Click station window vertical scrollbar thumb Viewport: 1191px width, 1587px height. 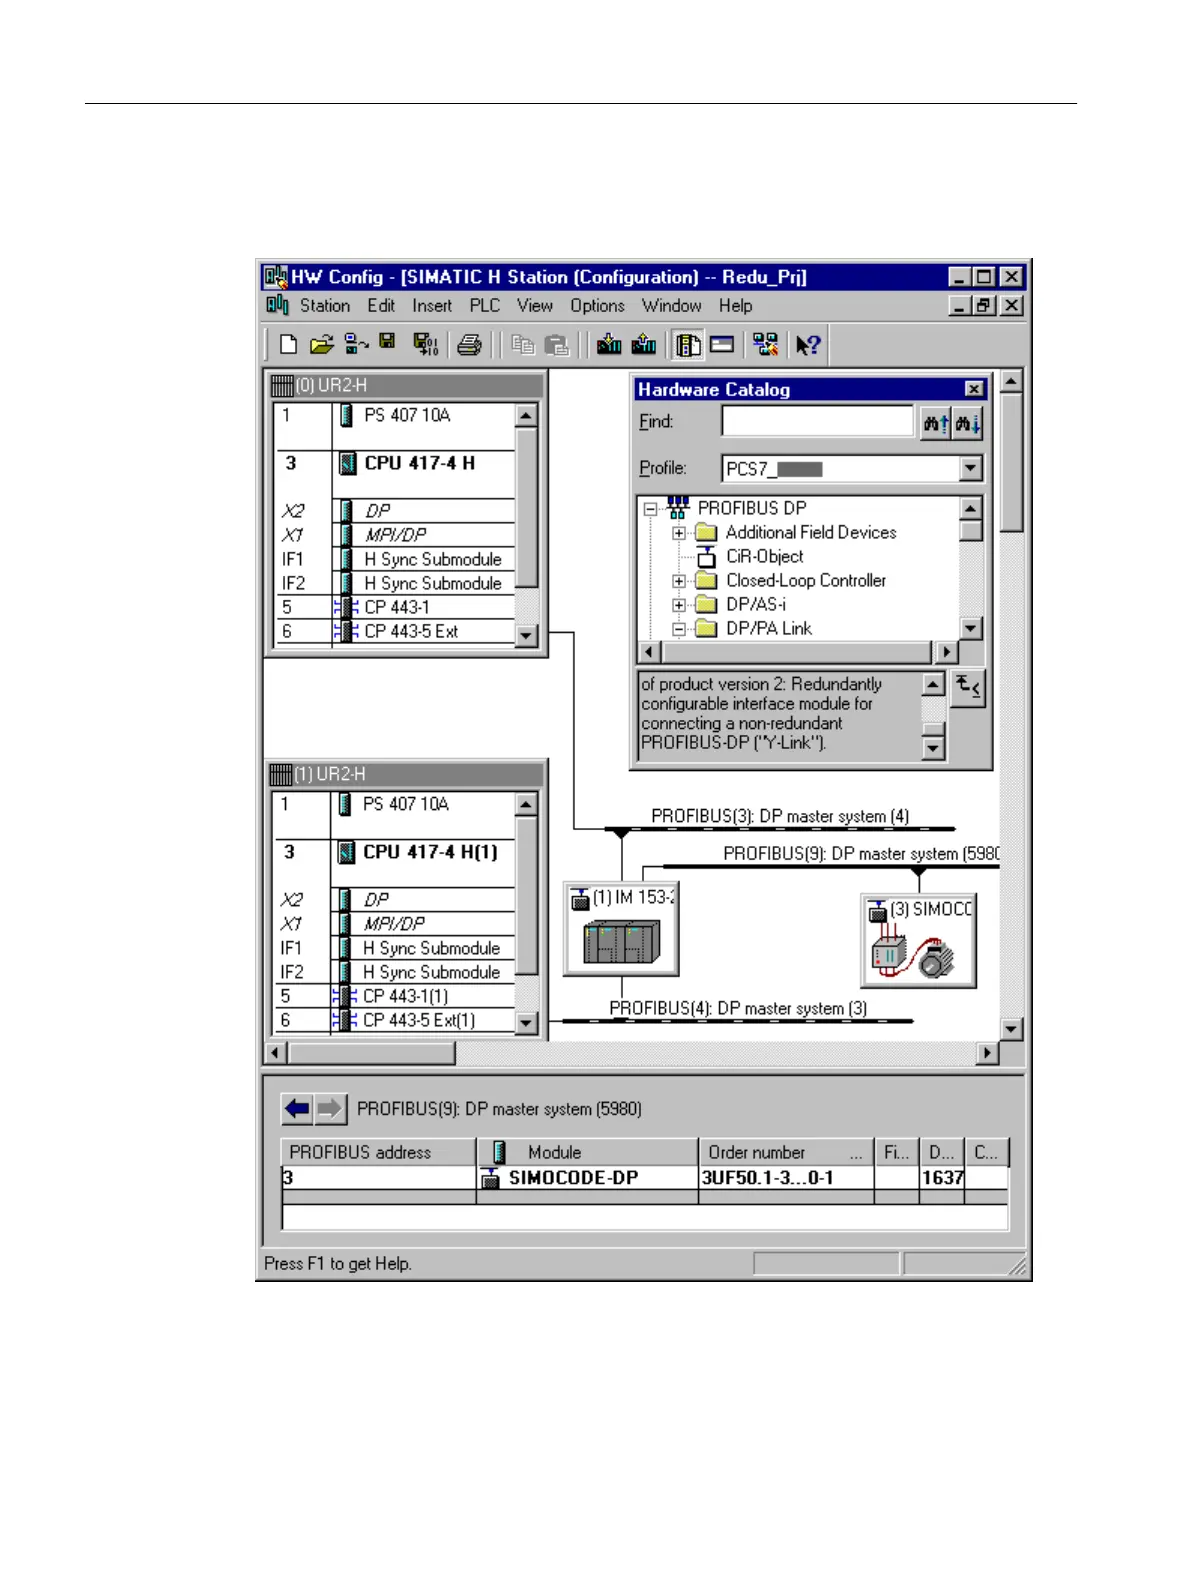1011,462
